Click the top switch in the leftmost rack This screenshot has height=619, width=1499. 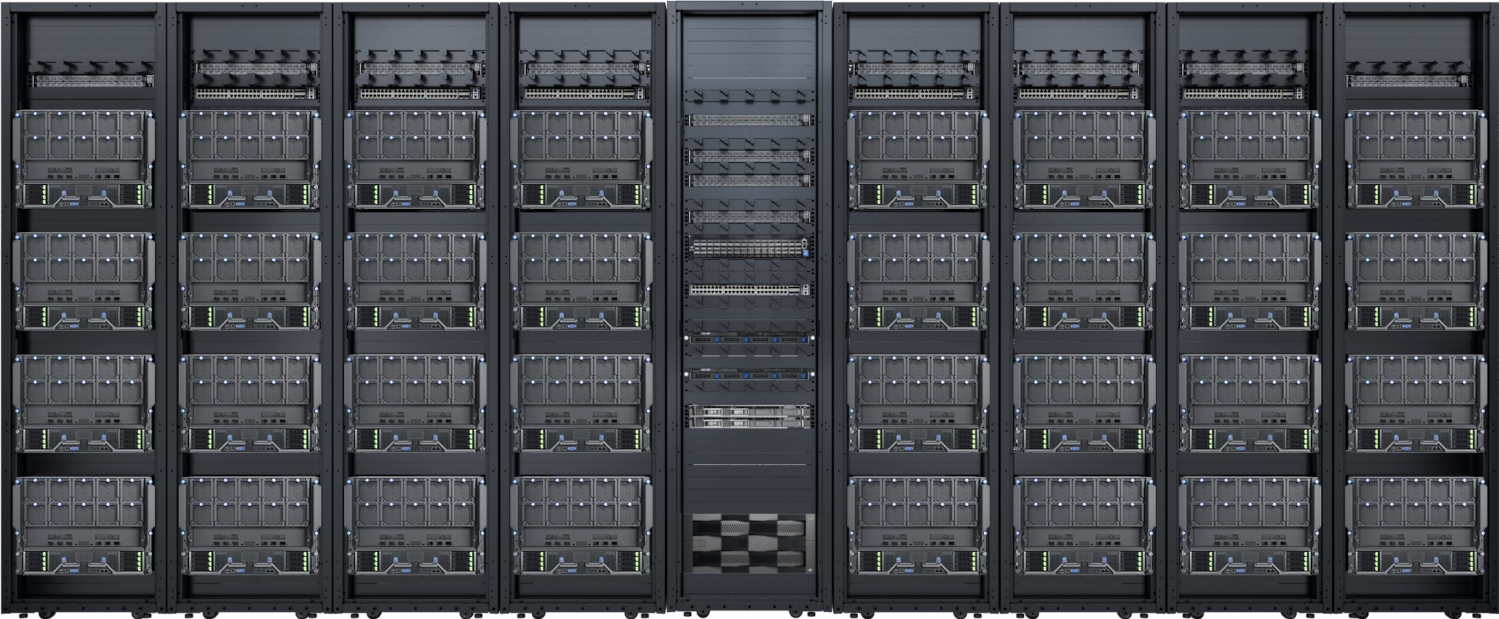(x=91, y=80)
